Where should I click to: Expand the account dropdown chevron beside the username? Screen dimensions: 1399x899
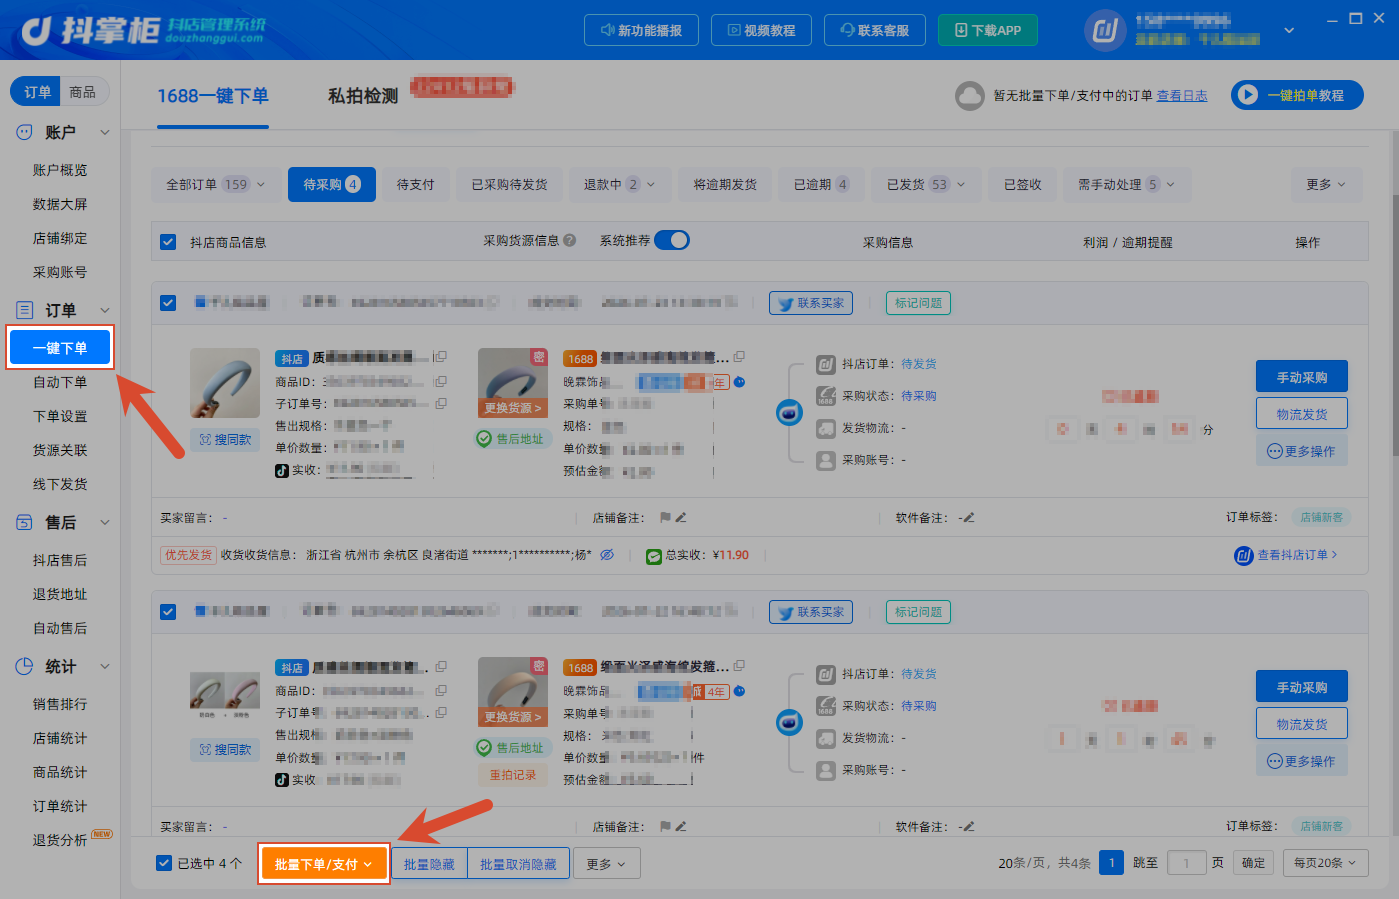click(x=1289, y=31)
